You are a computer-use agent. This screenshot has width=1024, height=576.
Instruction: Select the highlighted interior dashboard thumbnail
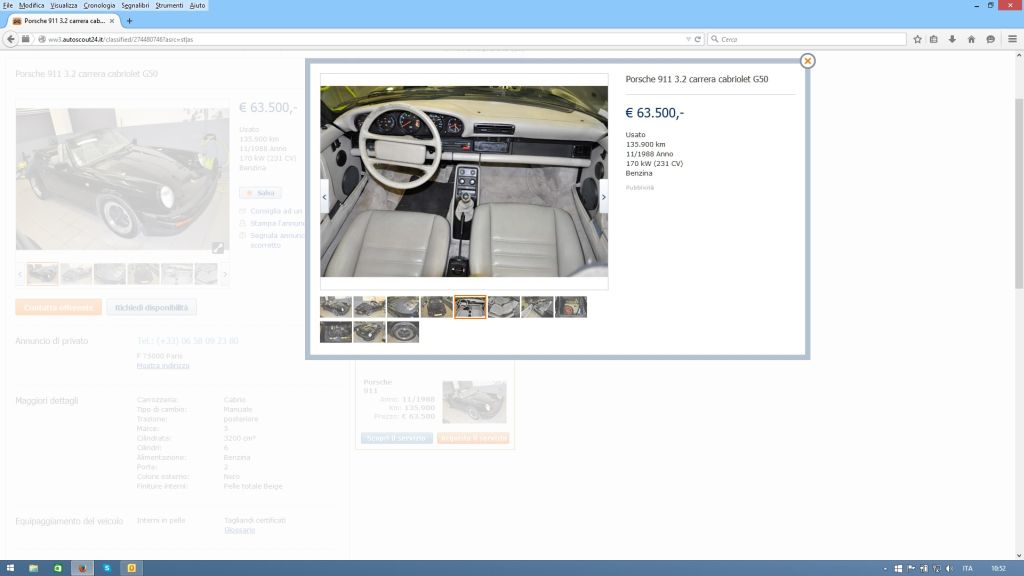pyautogui.click(x=470, y=307)
